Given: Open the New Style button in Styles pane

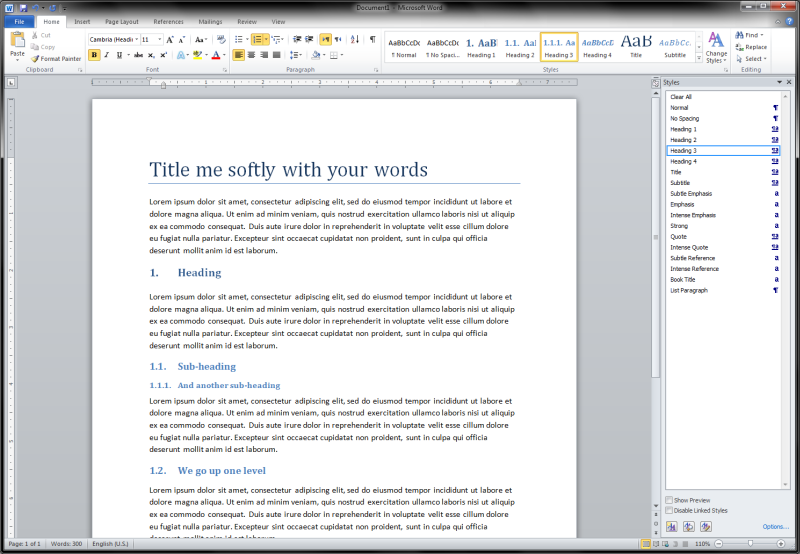Looking at the screenshot, I should coord(671,526).
